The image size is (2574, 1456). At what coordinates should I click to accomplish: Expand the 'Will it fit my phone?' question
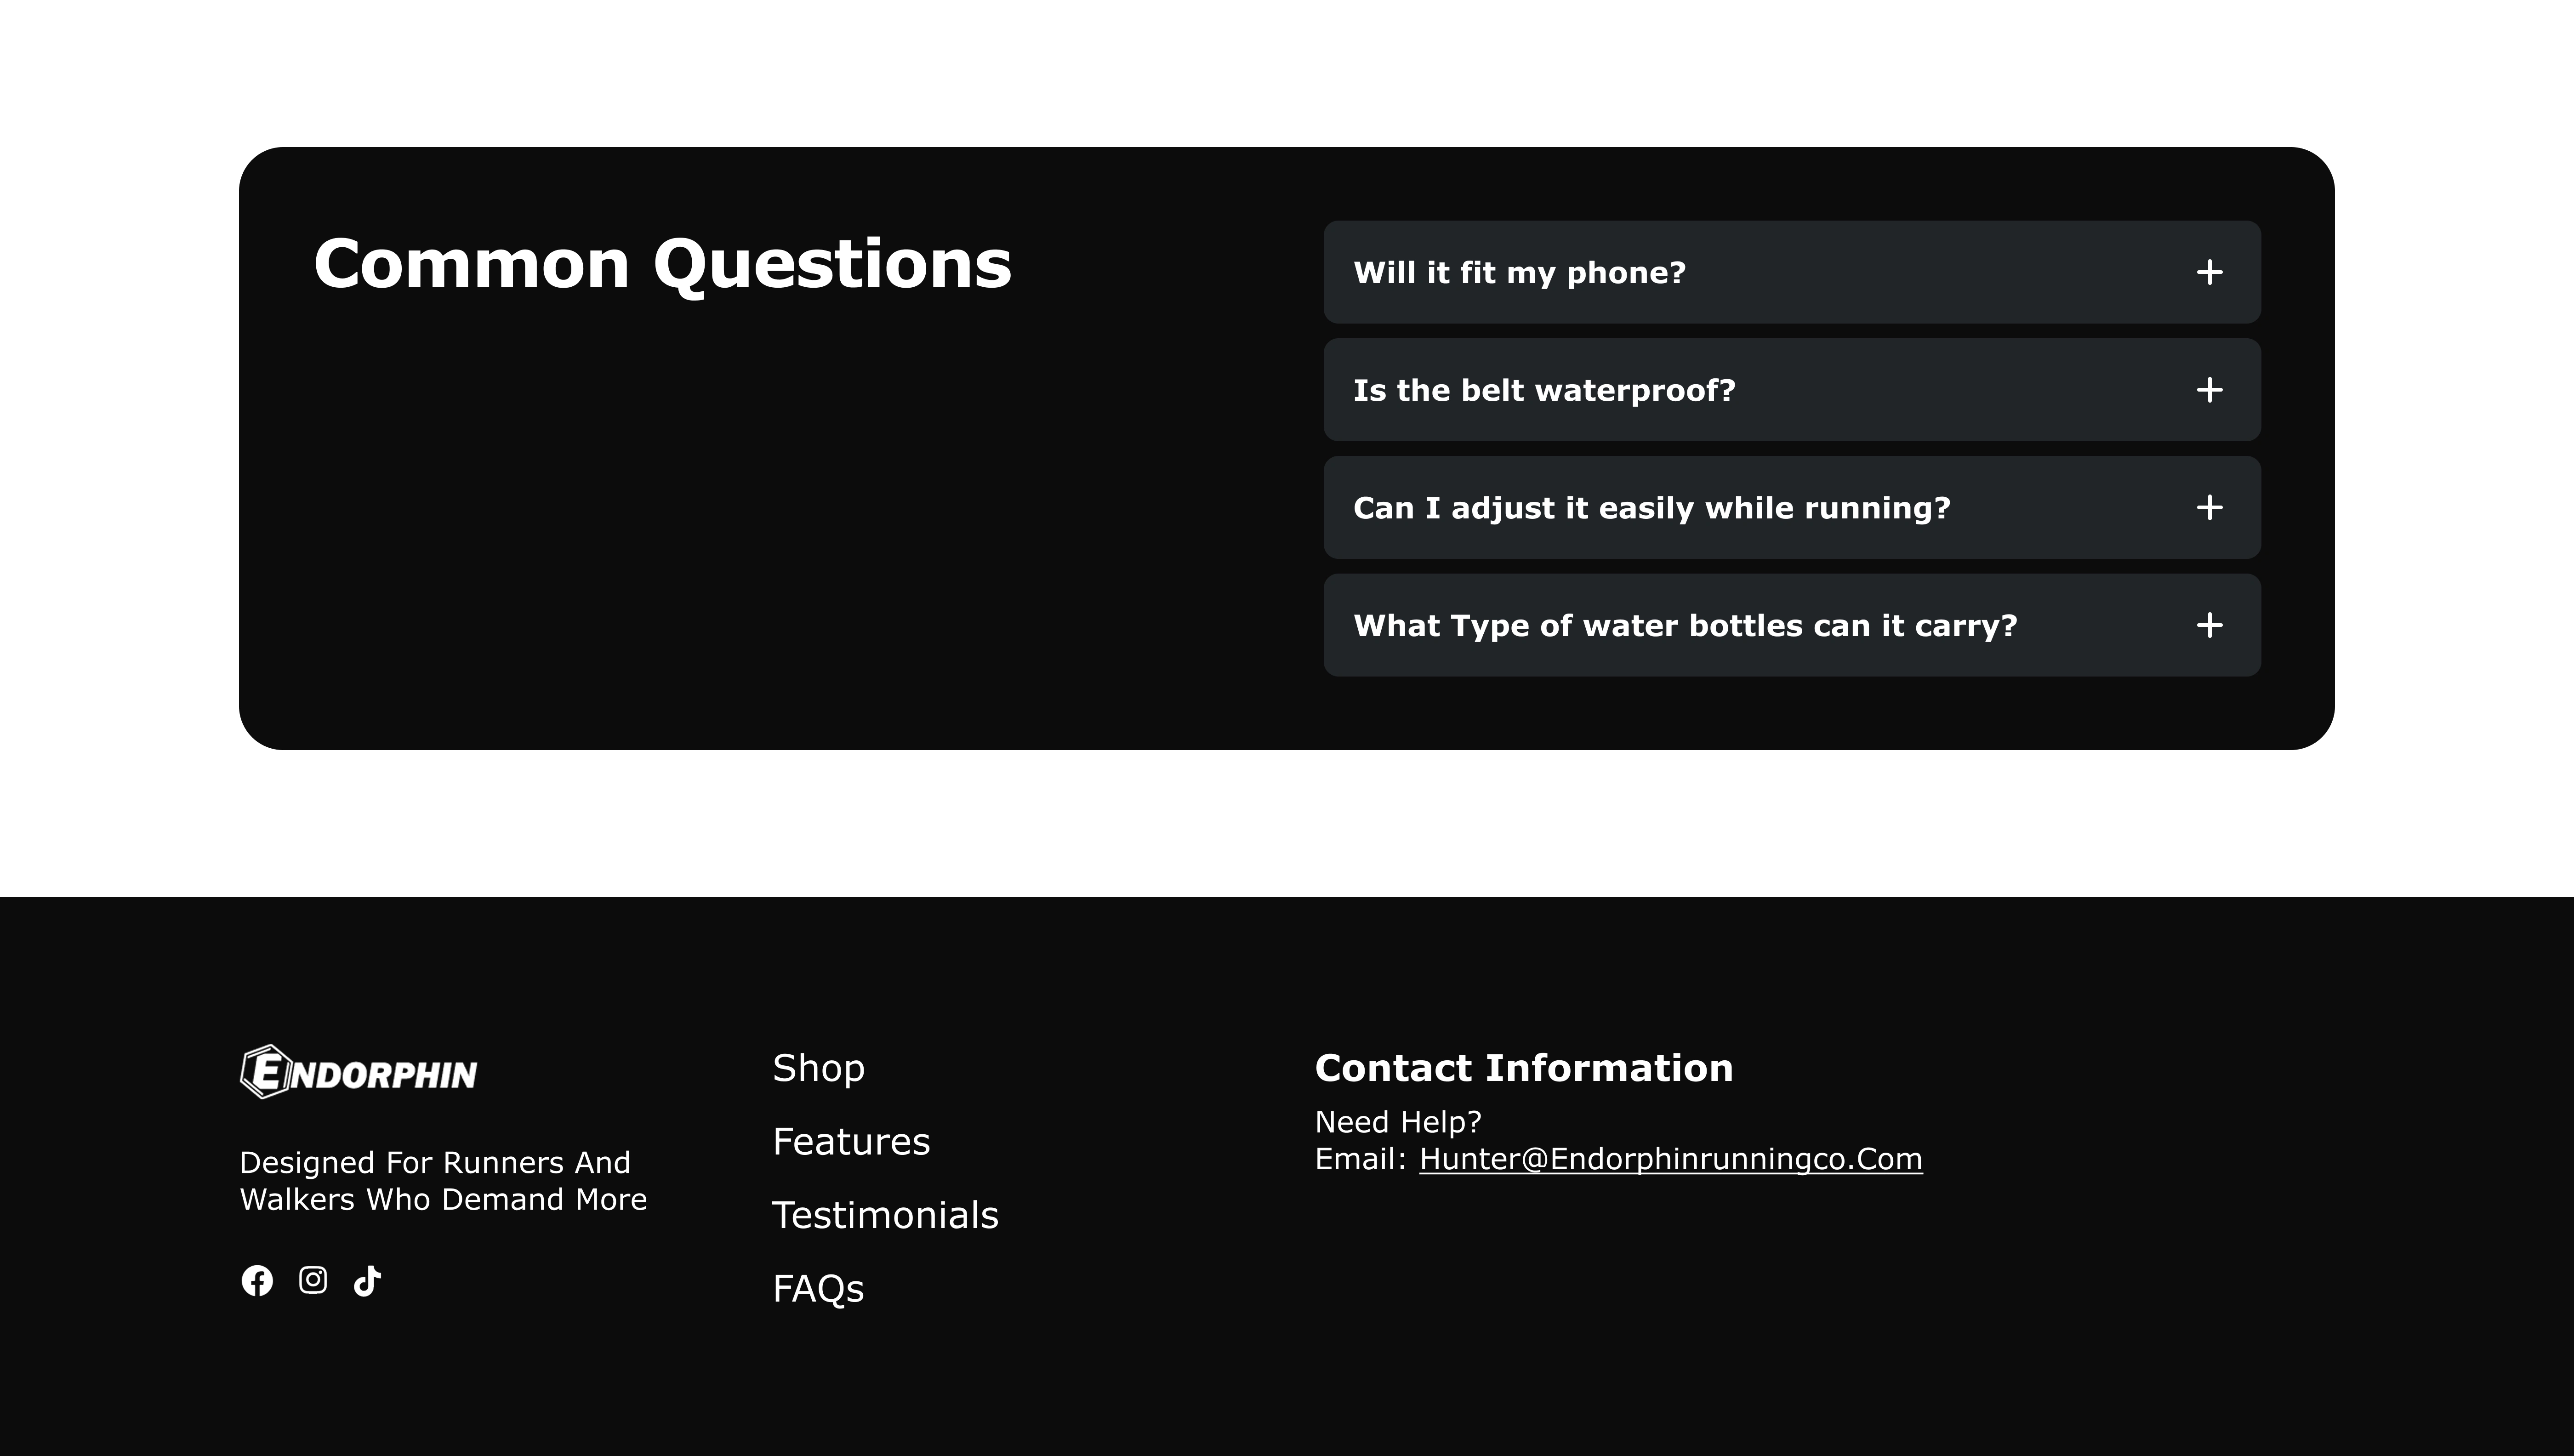tap(1519, 272)
